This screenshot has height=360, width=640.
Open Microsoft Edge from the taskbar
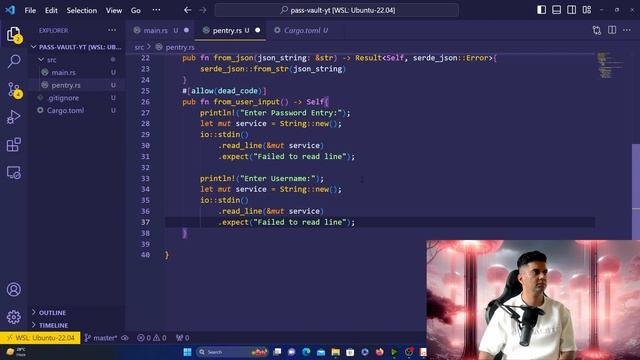coord(306,352)
